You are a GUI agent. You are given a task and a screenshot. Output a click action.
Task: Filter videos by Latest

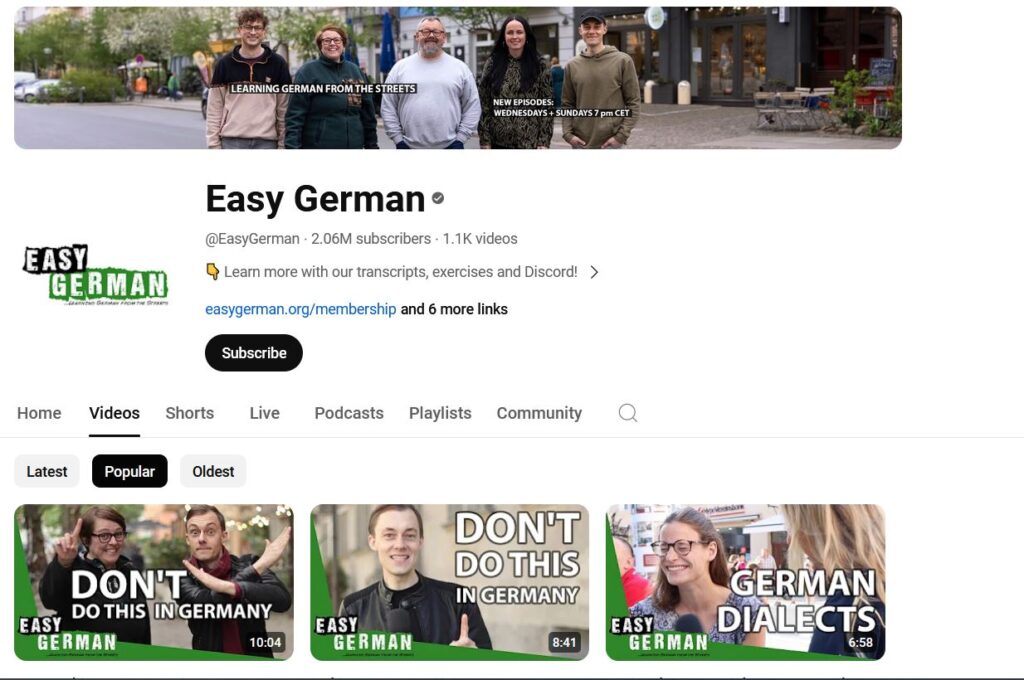click(46, 470)
